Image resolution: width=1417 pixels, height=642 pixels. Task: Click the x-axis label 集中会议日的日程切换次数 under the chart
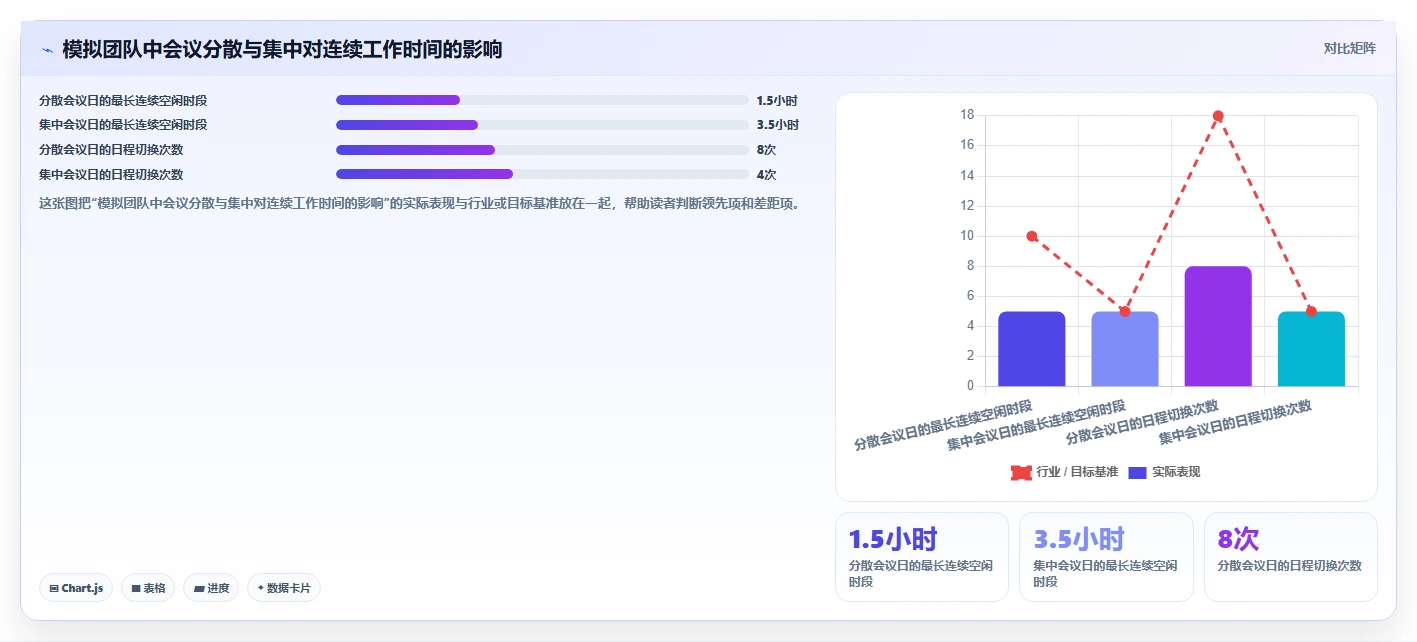point(1235,423)
